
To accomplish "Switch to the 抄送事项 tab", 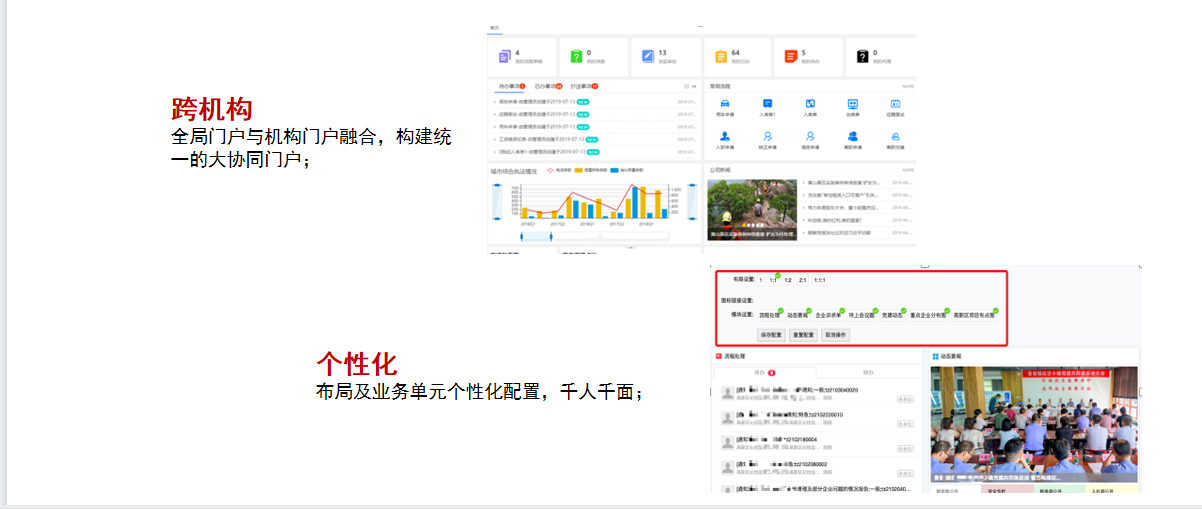I will (x=584, y=87).
